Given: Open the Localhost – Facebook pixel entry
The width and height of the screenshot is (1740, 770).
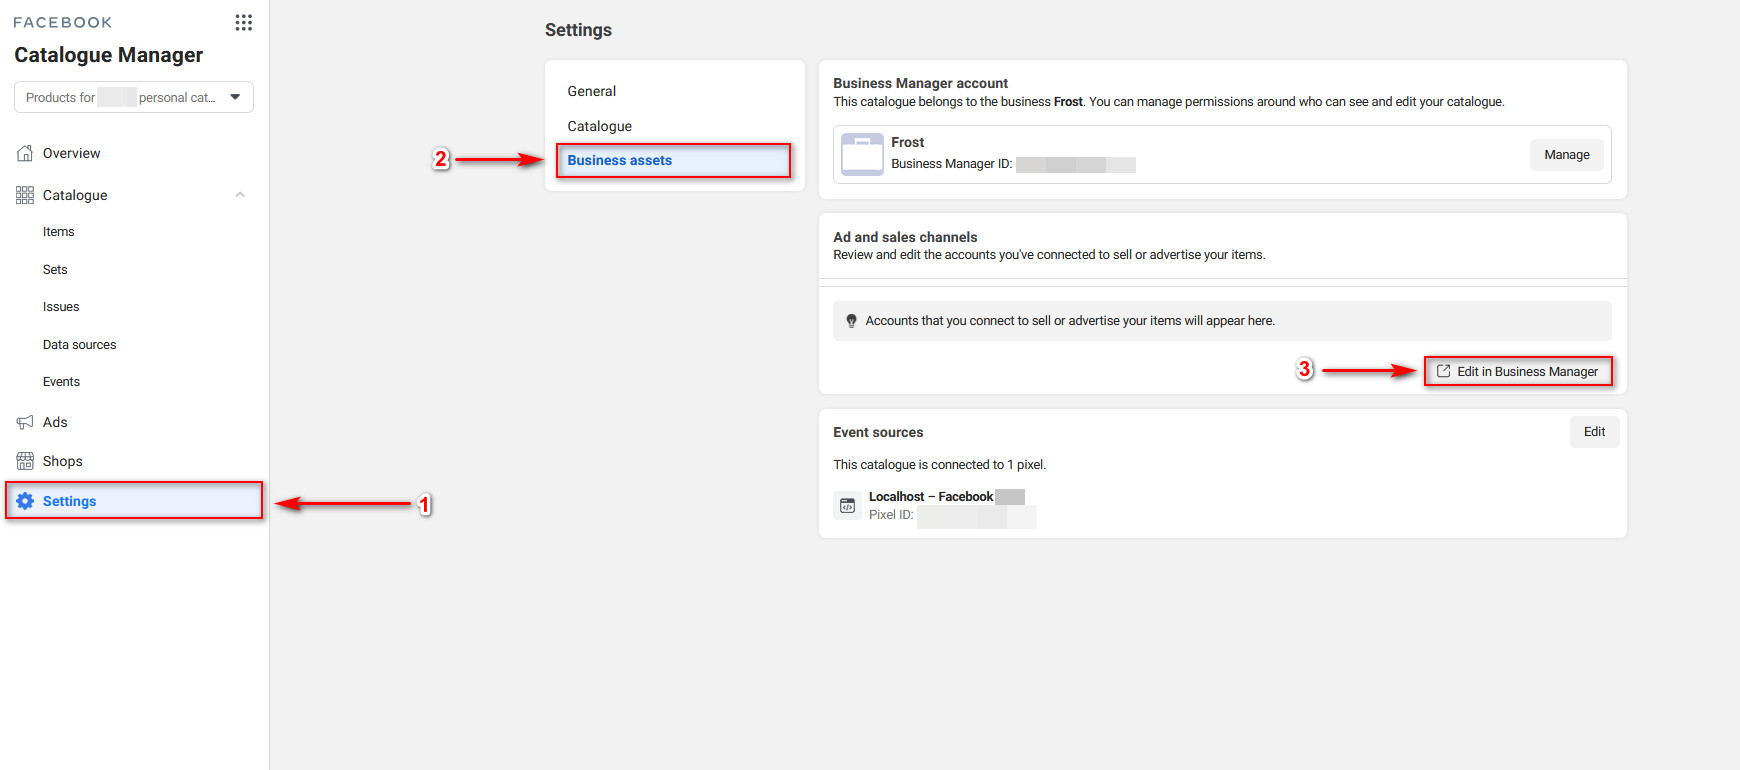Looking at the screenshot, I should click(931, 497).
